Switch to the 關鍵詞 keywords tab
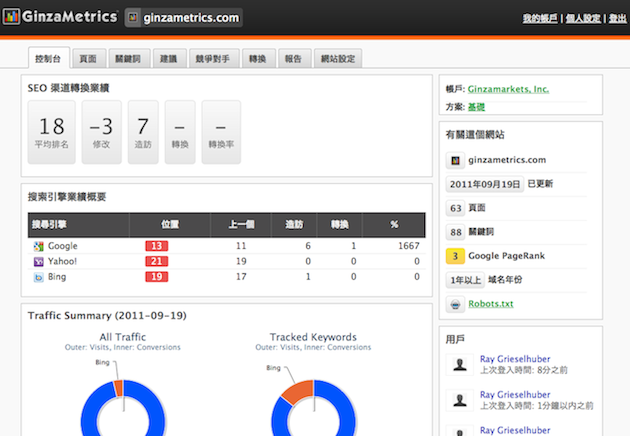 128,59
